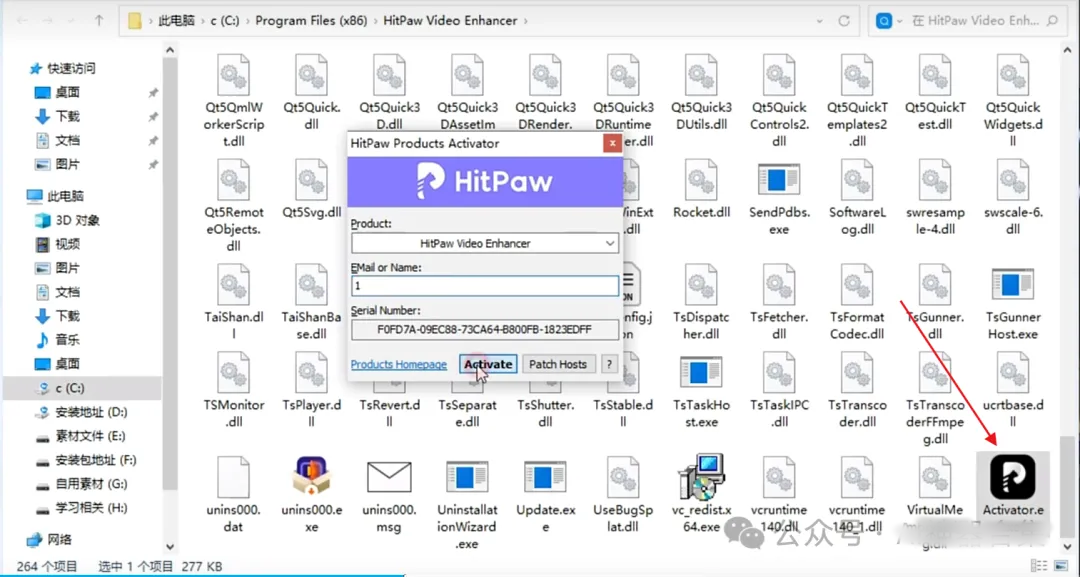
Task: Expand the chevron after 此电脑 breadcrumb
Action: tap(204, 21)
